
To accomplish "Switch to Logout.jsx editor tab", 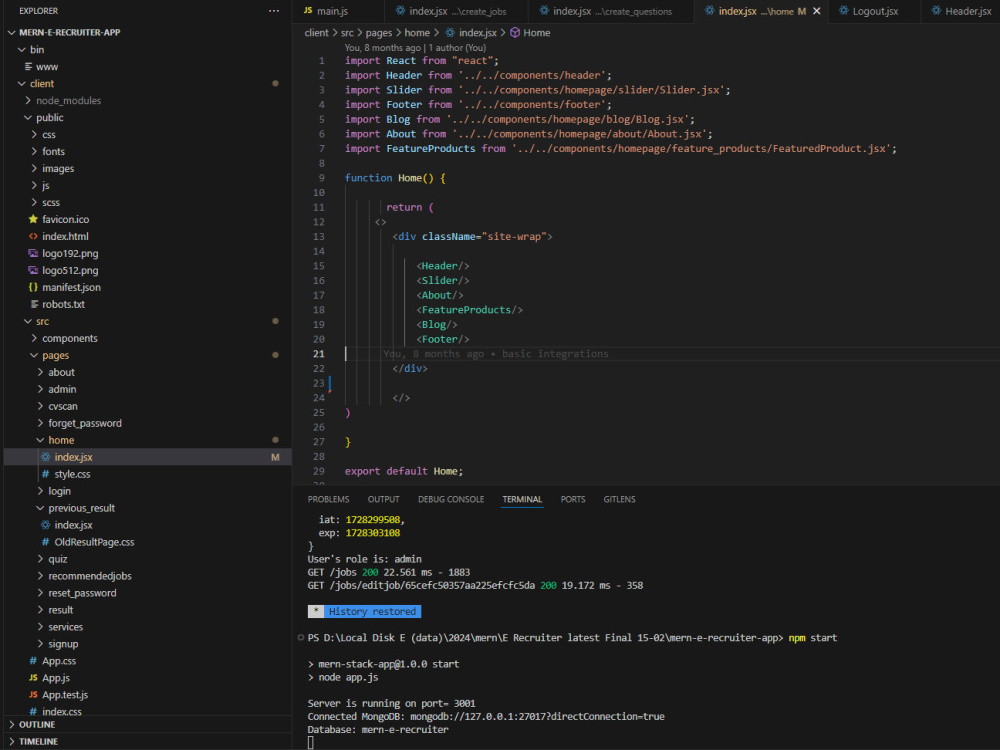I will [x=874, y=11].
